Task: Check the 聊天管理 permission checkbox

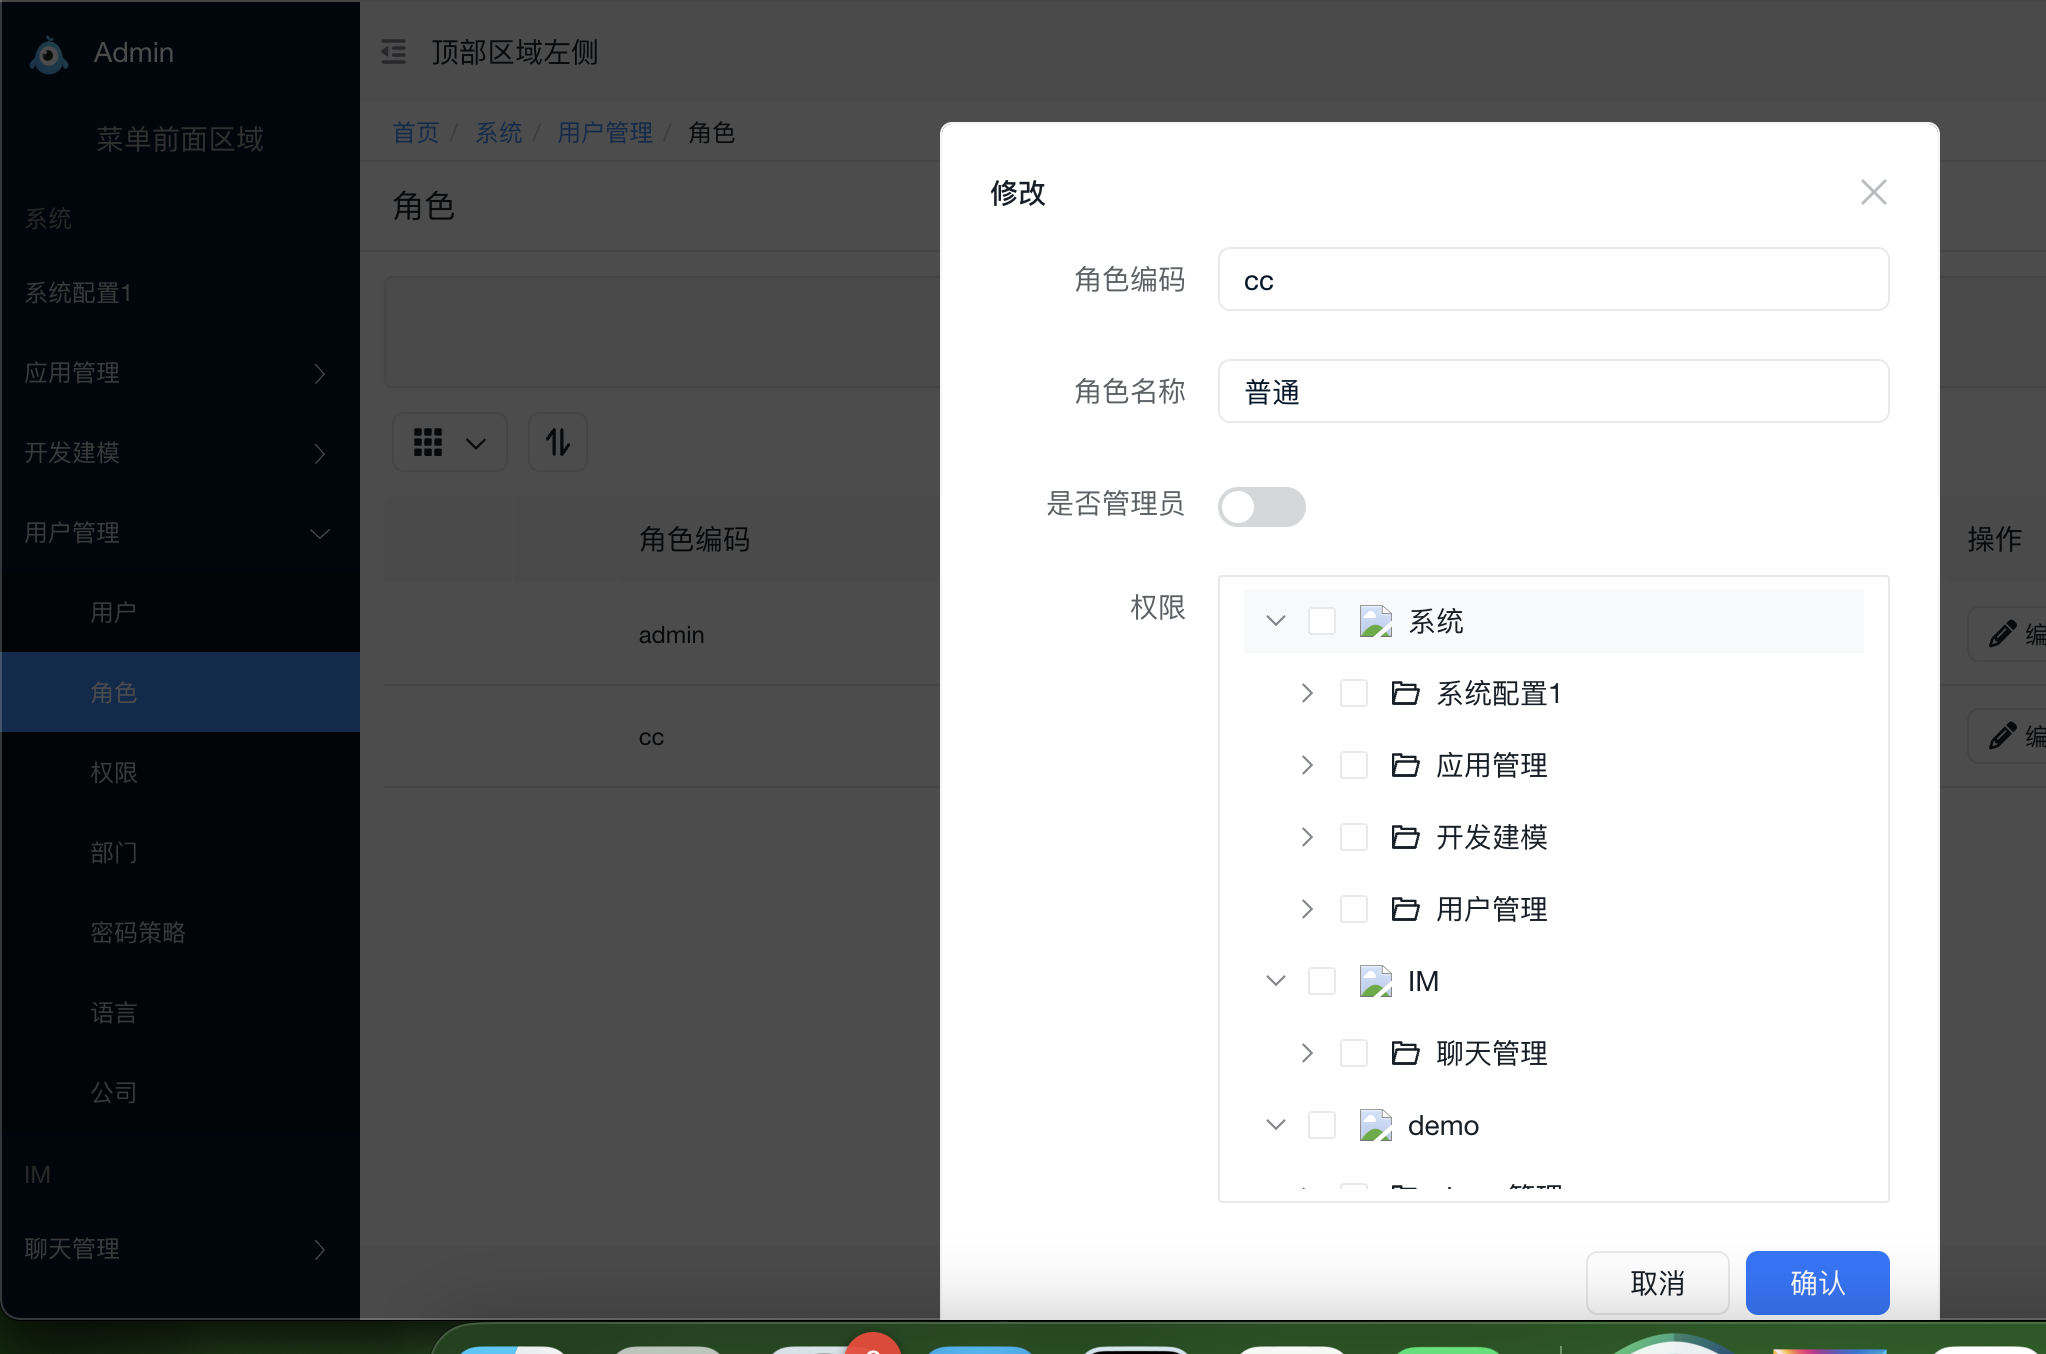Action: (x=1354, y=1052)
